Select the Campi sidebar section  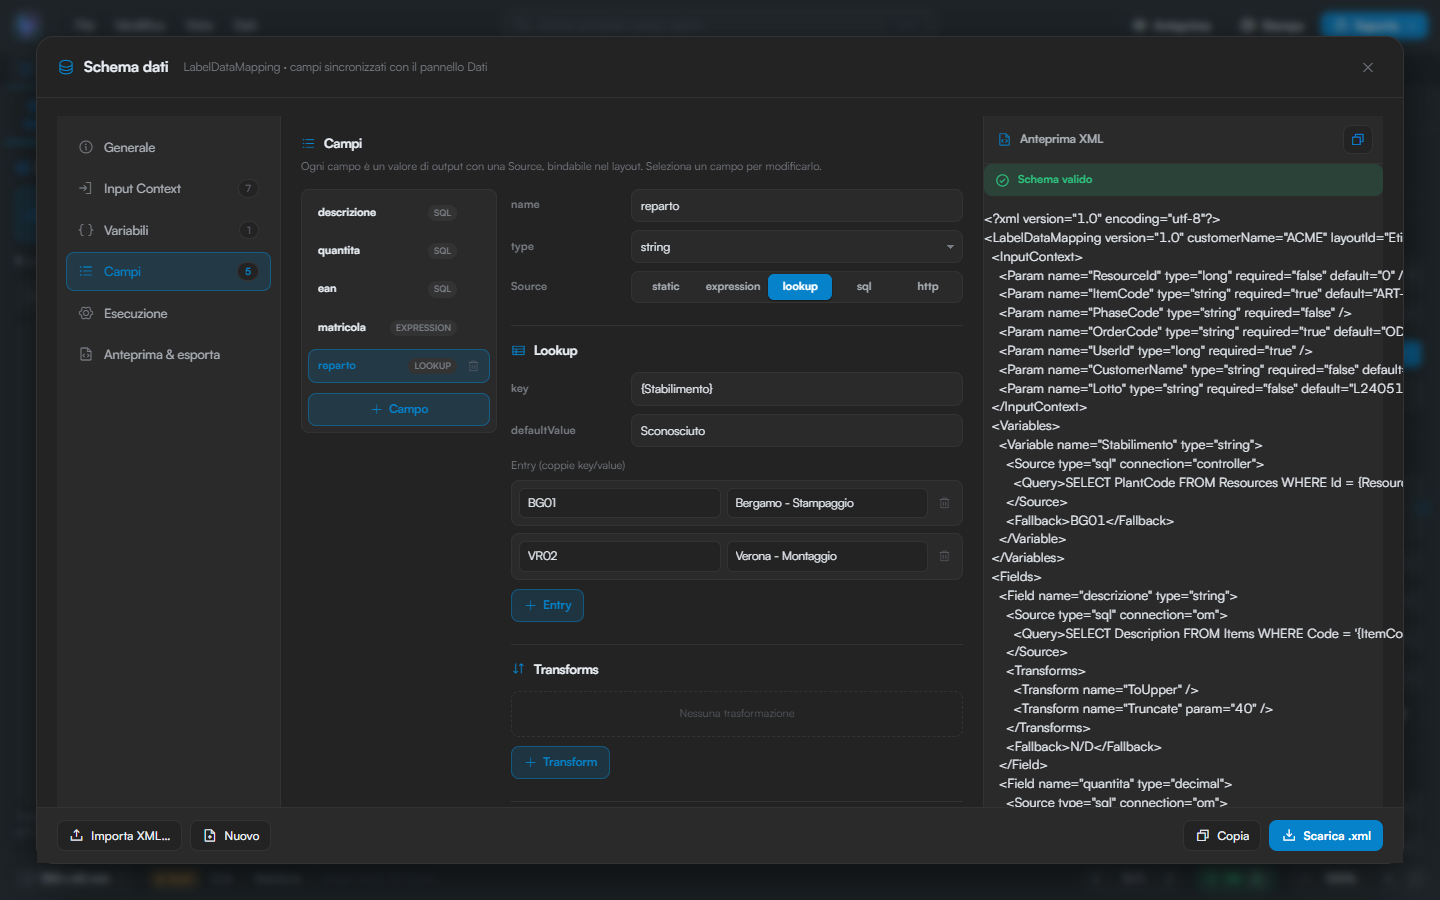(x=168, y=272)
